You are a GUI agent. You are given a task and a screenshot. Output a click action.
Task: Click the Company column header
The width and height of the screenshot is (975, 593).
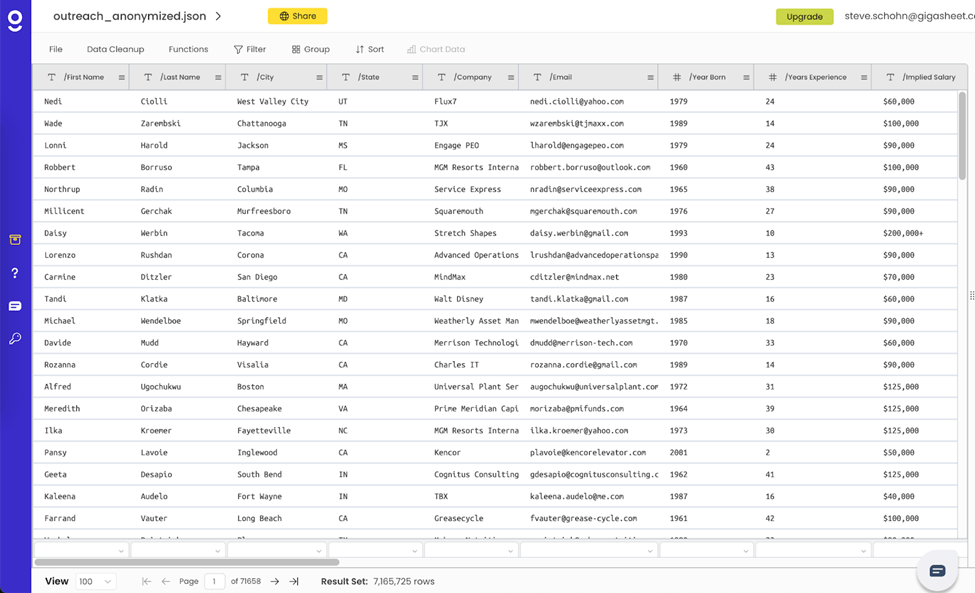[473, 78]
